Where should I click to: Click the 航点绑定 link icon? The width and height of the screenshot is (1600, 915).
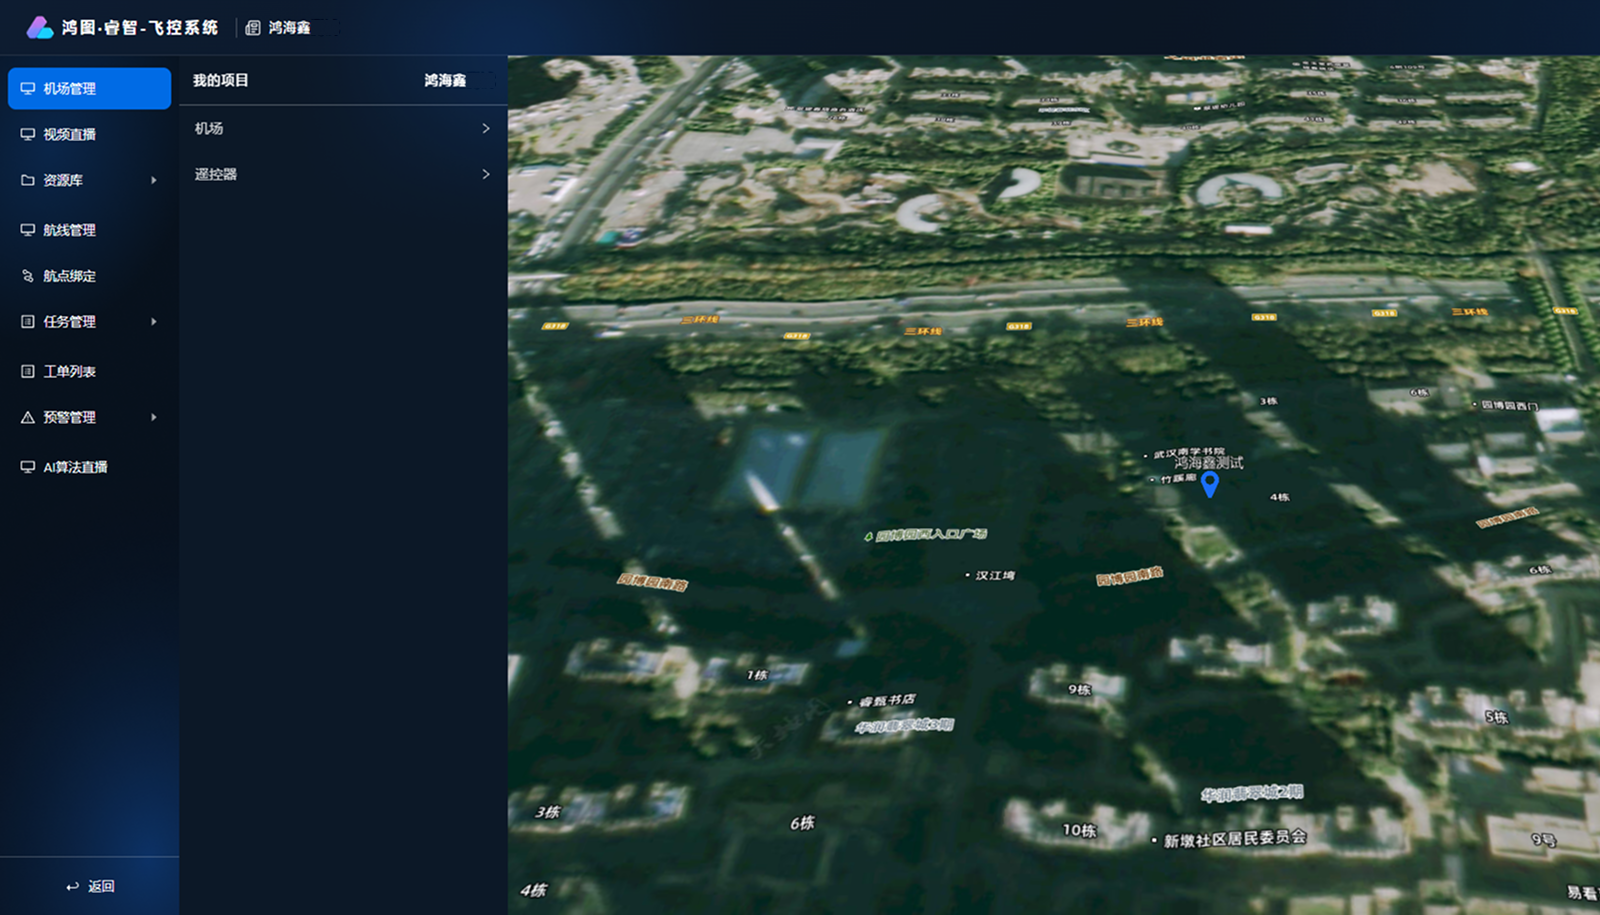(x=28, y=276)
